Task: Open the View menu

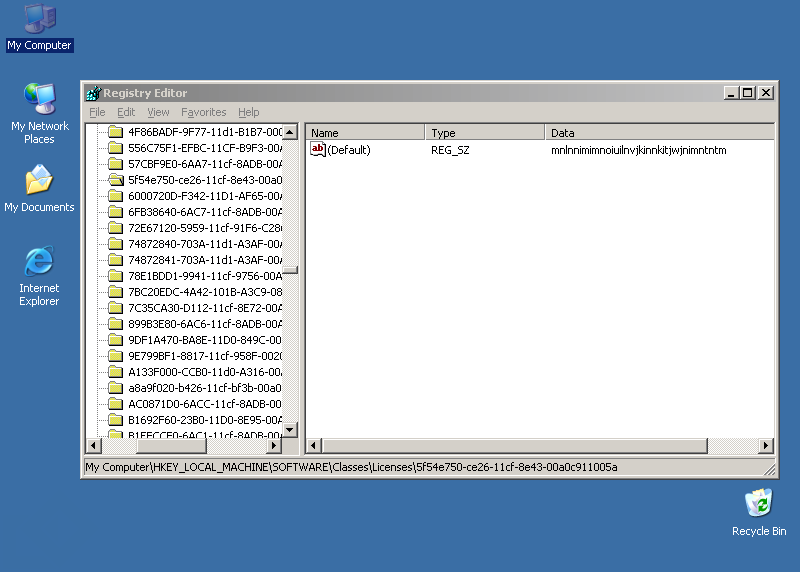Action: pos(158,112)
